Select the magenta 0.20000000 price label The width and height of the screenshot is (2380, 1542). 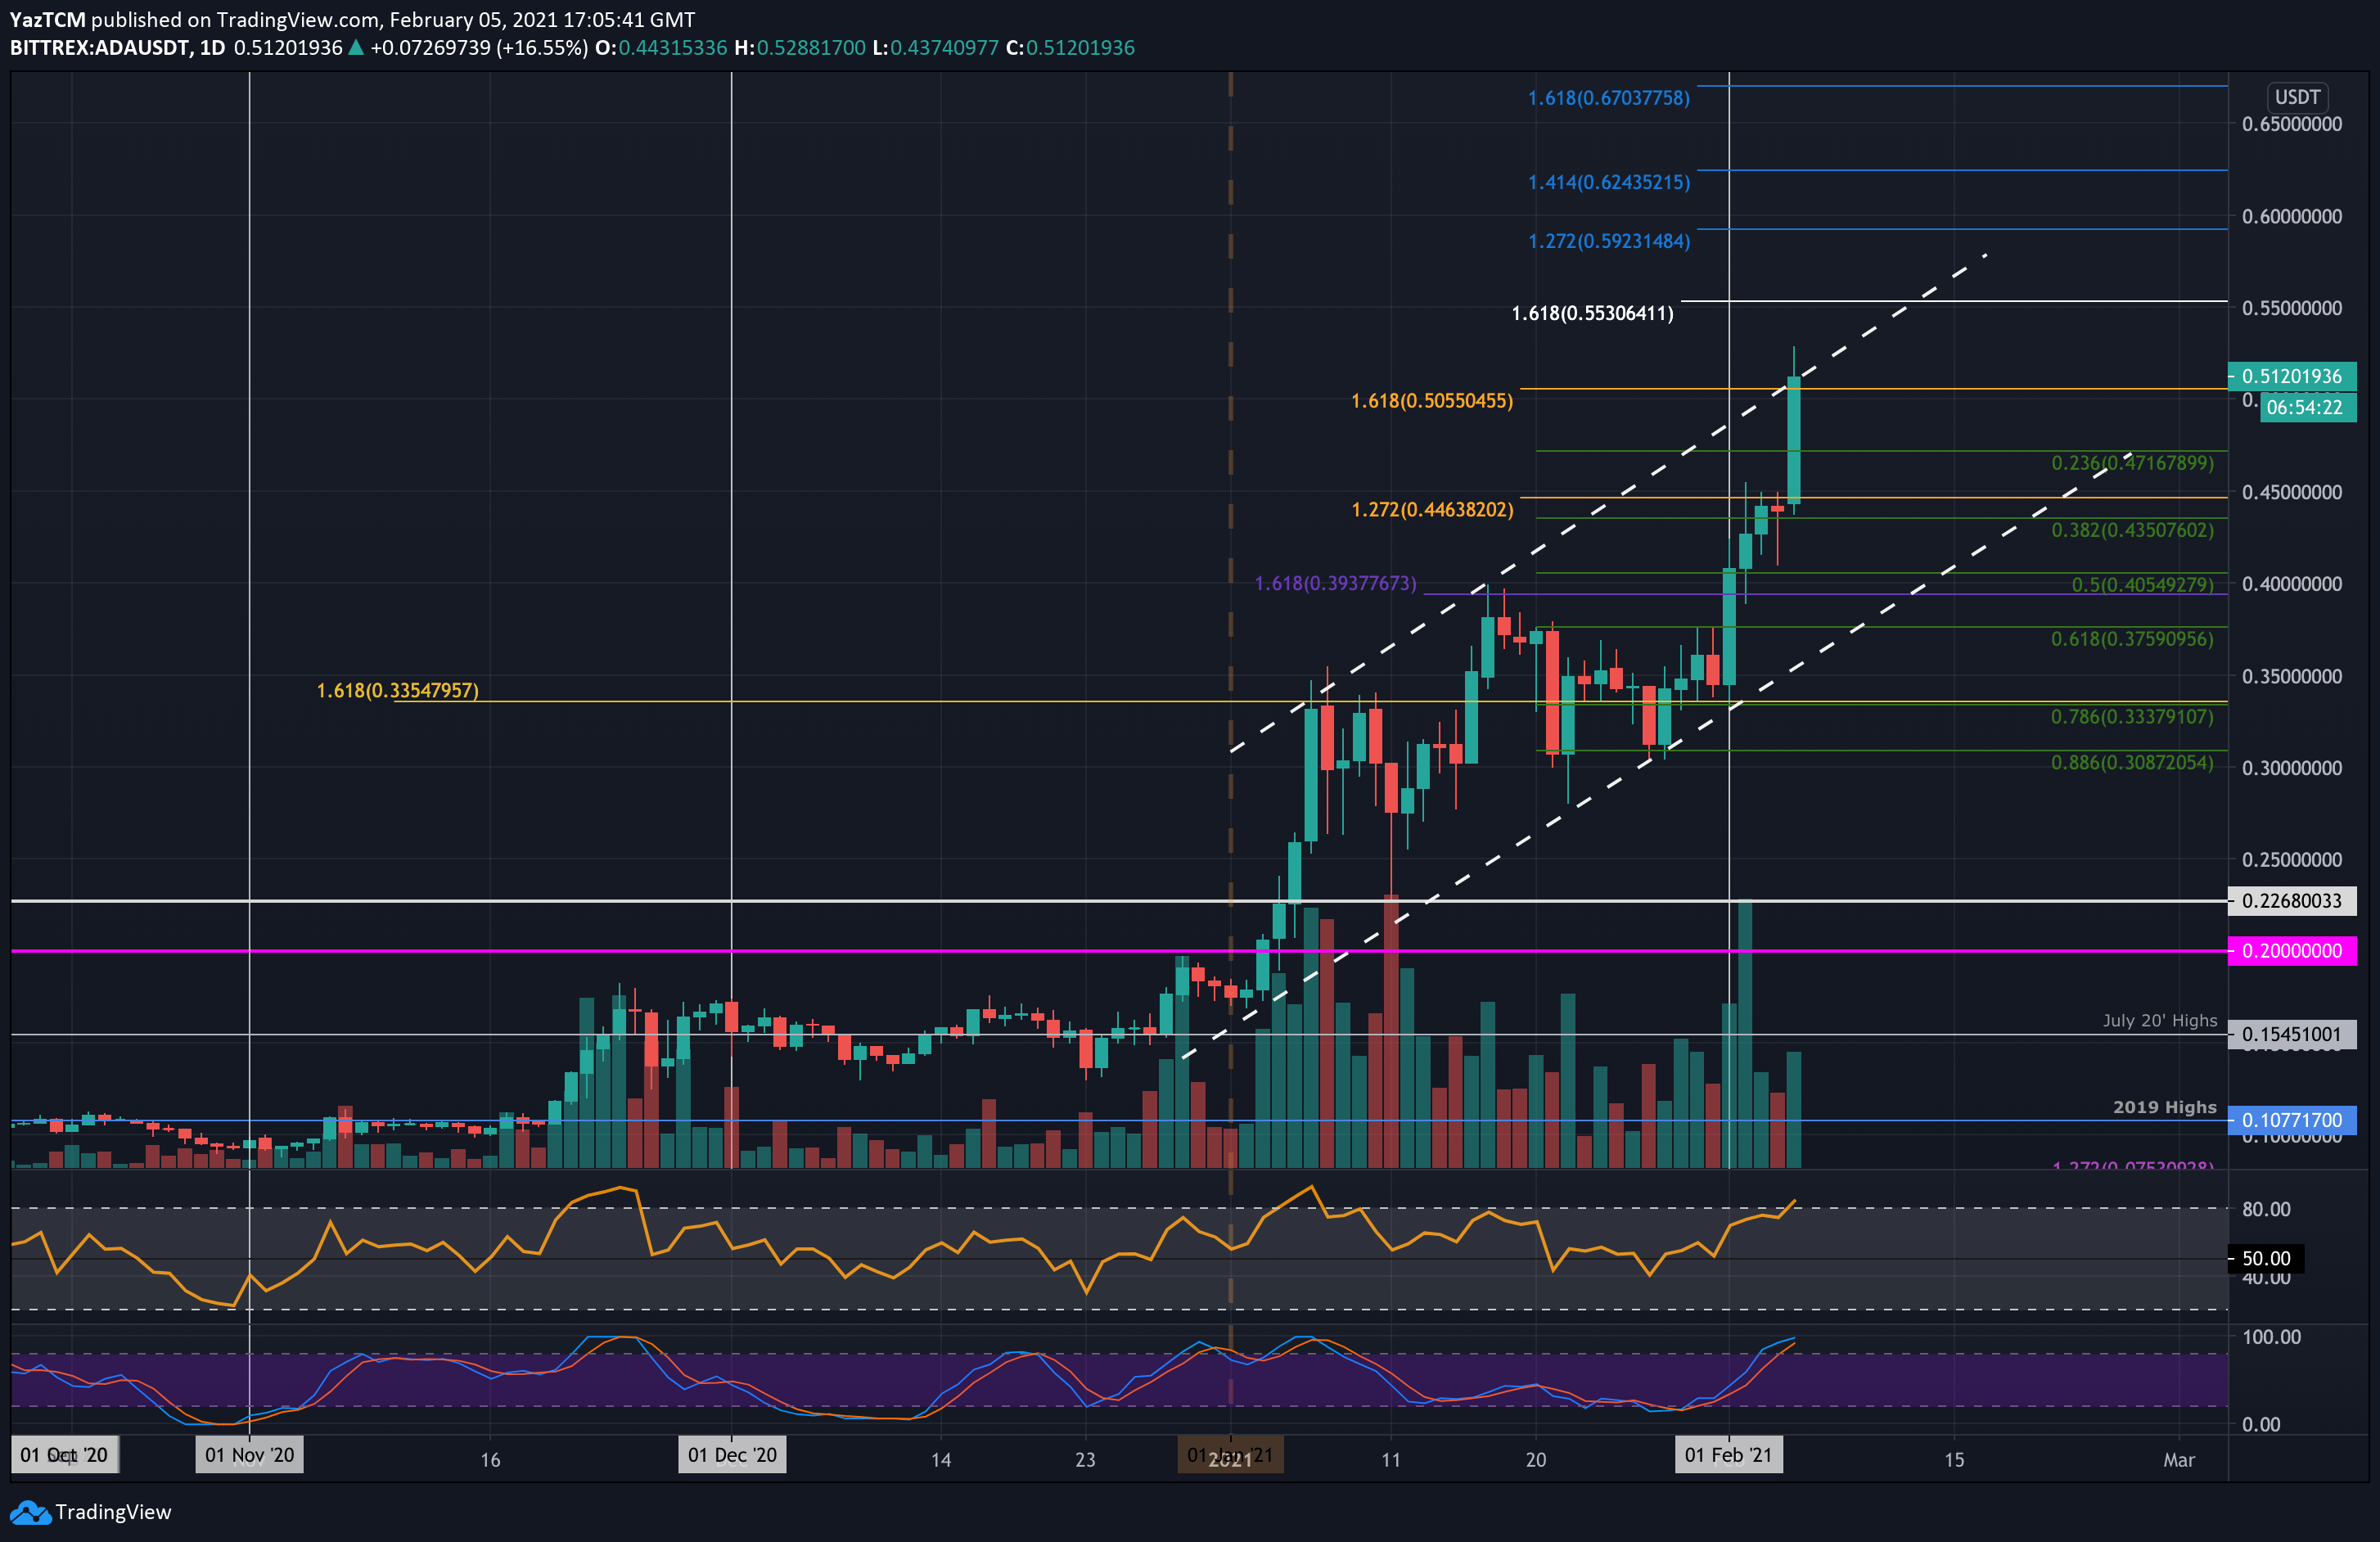coord(2291,950)
